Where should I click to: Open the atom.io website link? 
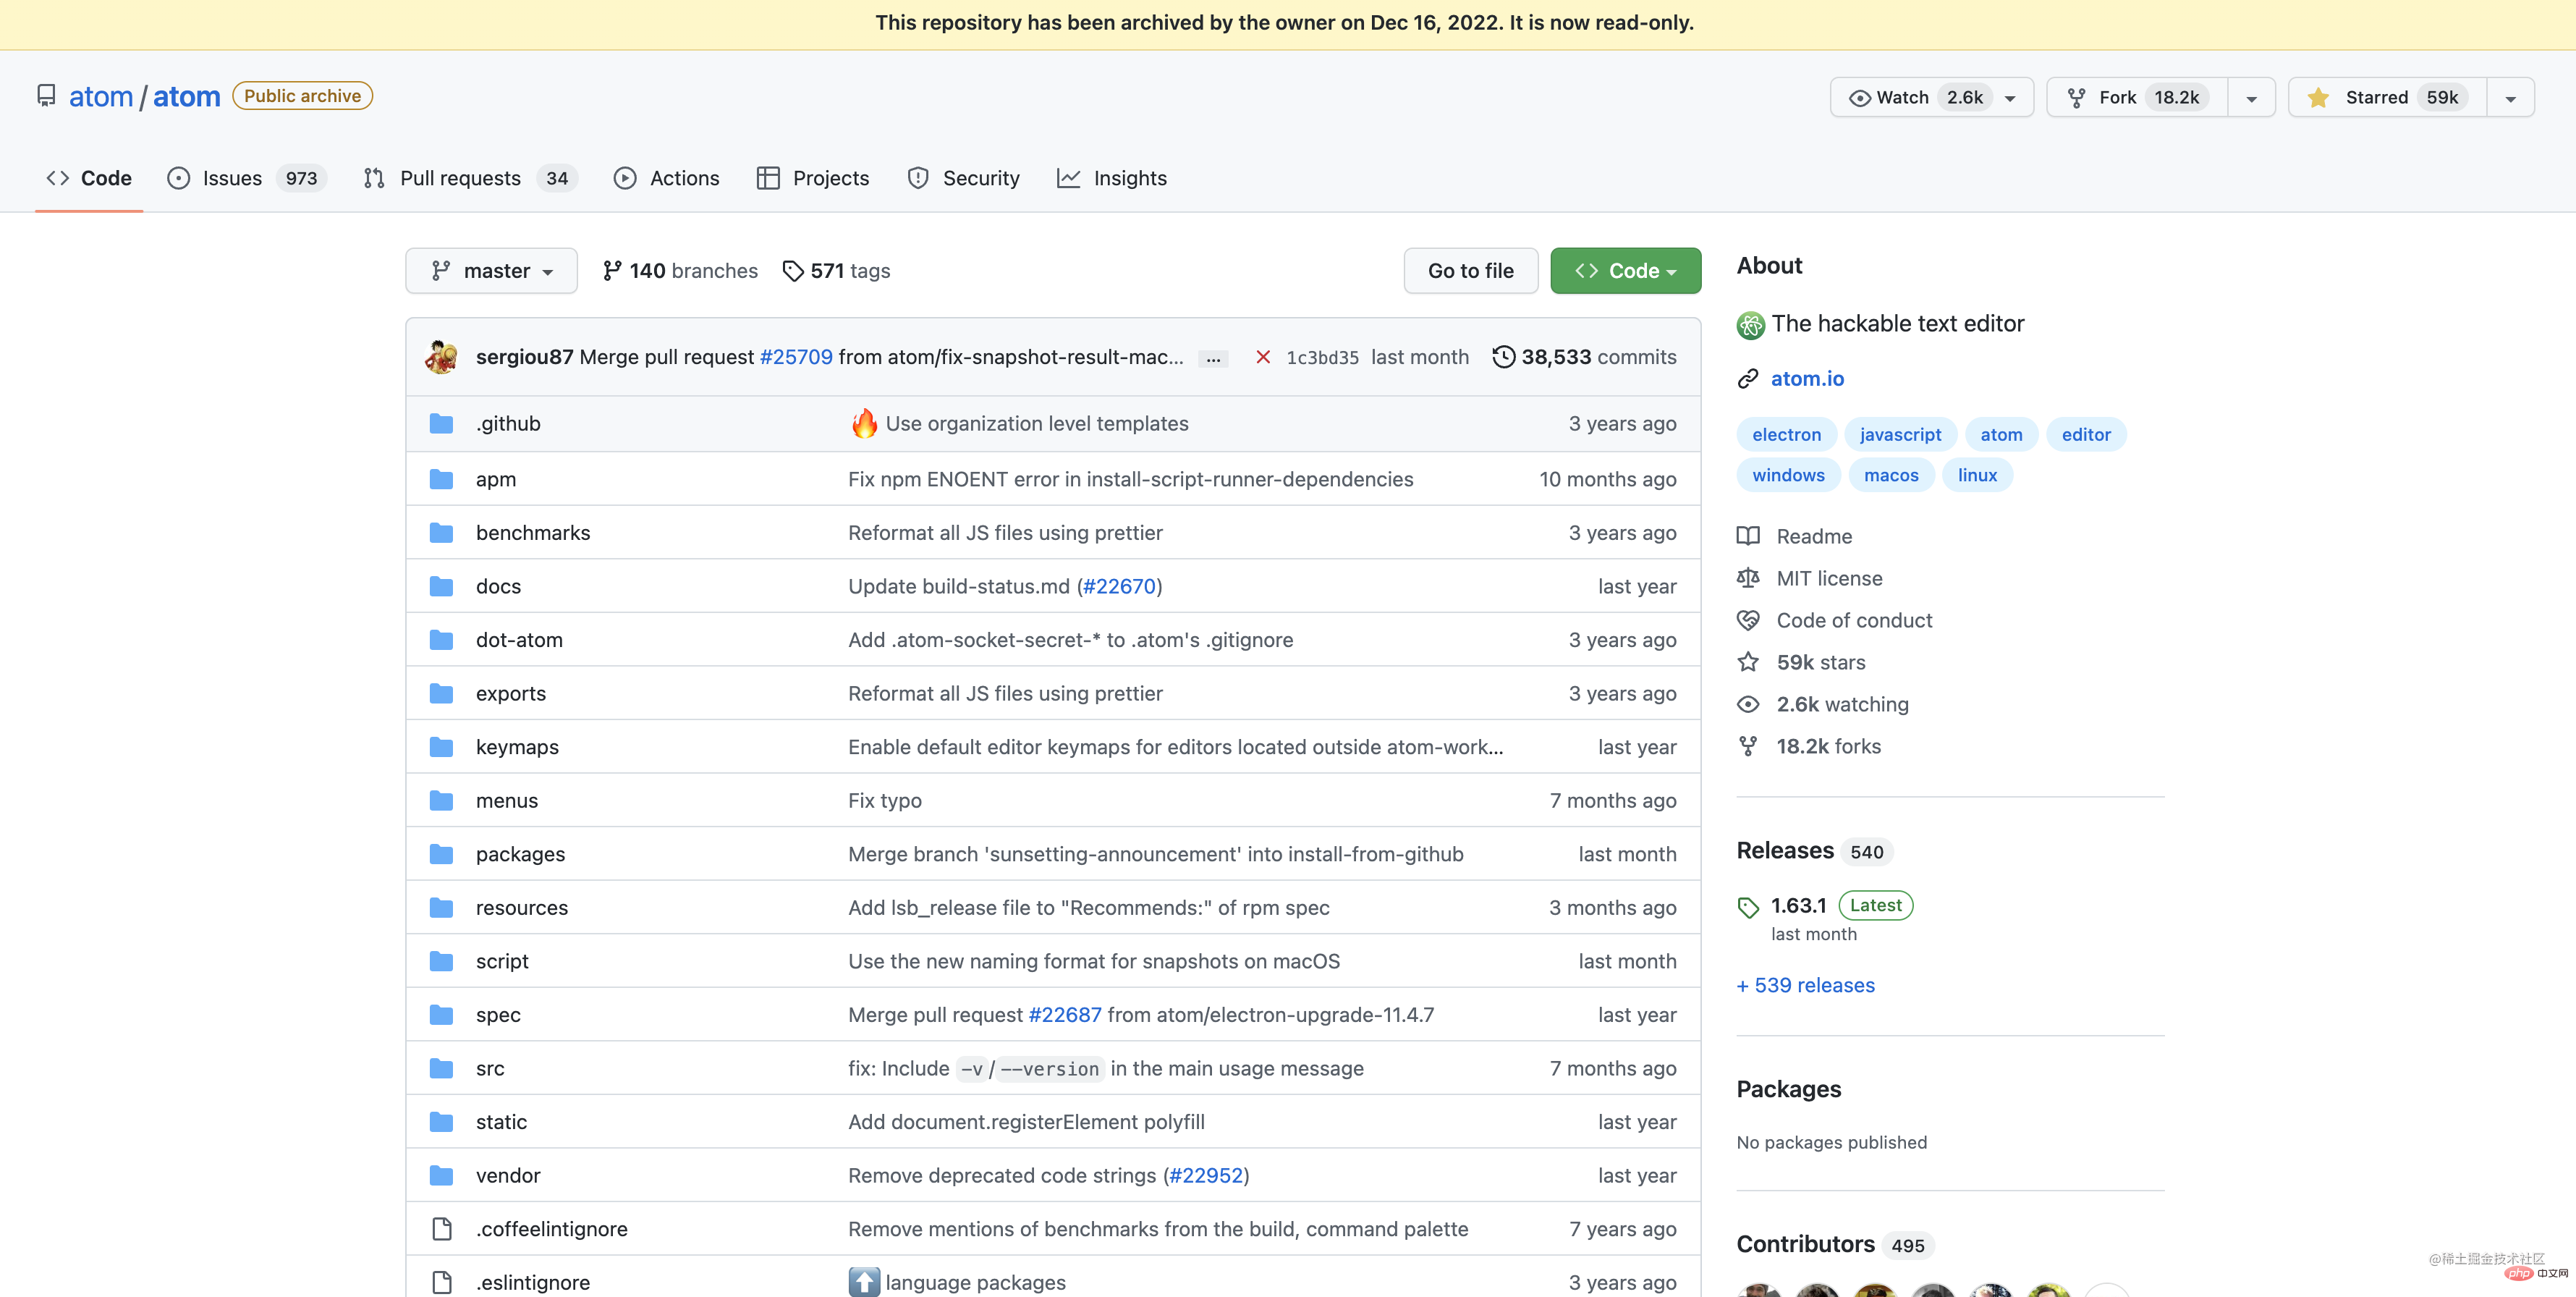(x=1807, y=379)
